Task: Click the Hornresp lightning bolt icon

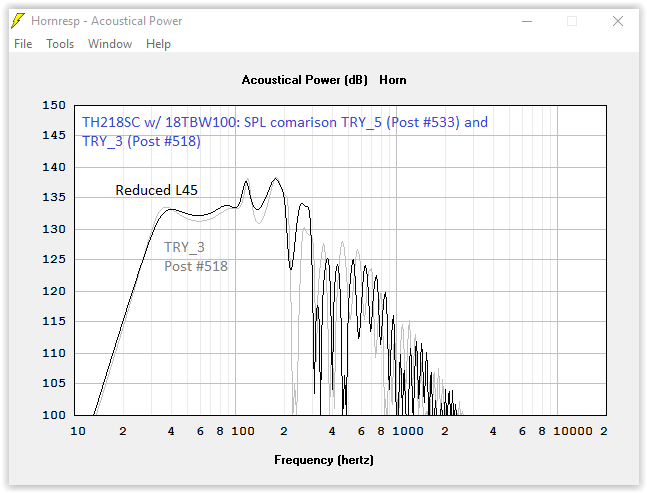Action: point(18,21)
